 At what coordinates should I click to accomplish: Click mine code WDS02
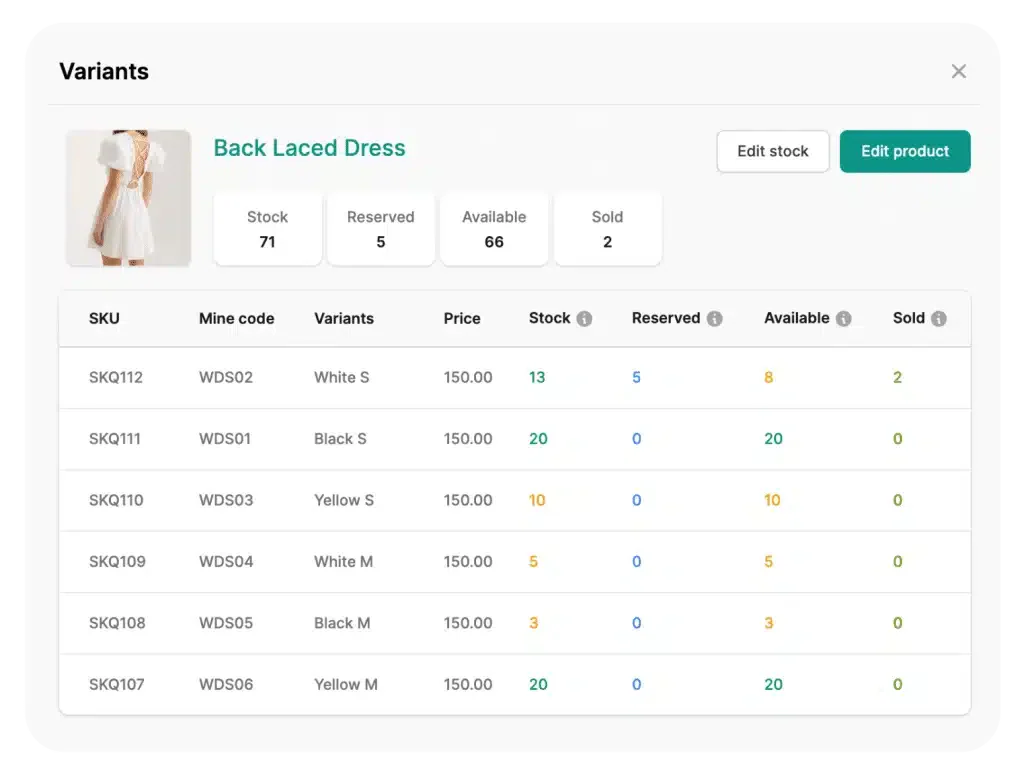(x=226, y=378)
